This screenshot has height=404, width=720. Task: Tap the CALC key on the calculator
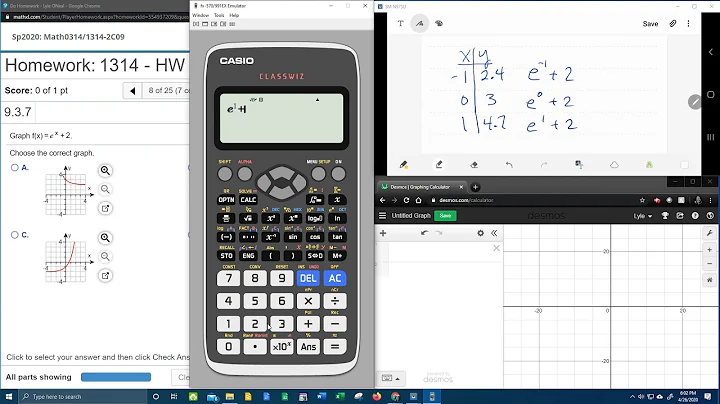[248, 200]
